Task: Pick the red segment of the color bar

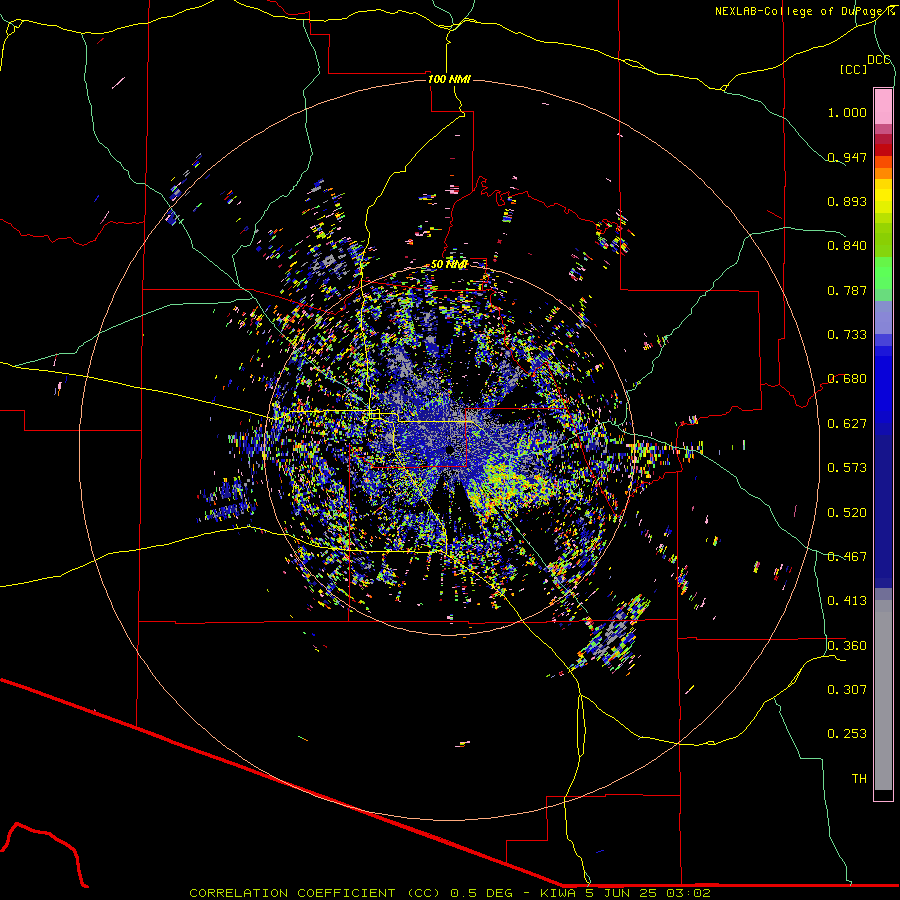Action: click(883, 150)
